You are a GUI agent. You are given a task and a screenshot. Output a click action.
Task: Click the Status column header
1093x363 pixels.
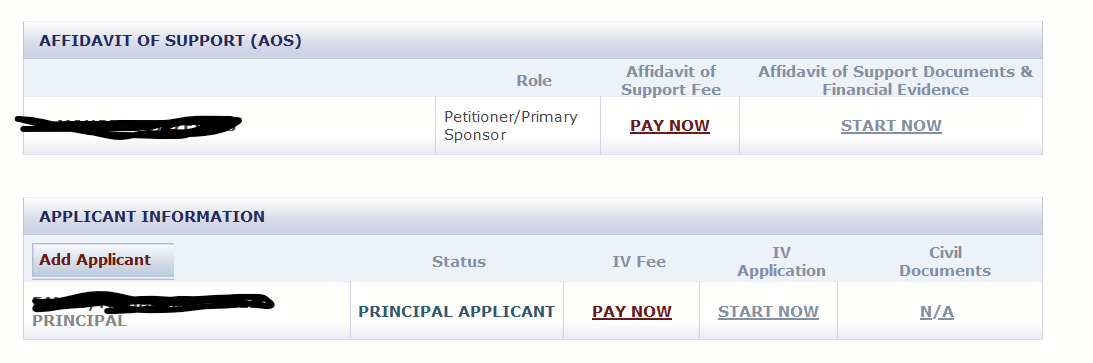[459, 262]
